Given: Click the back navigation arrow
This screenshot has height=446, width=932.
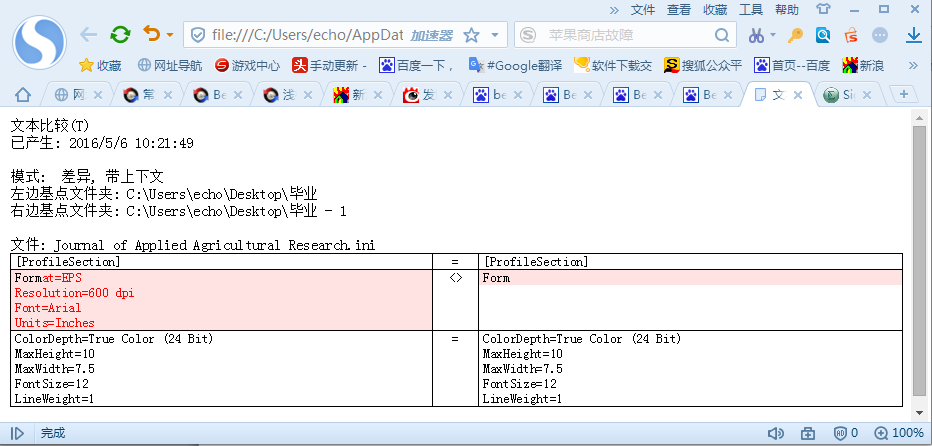Looking at the screenshot, I should [89, 35].
